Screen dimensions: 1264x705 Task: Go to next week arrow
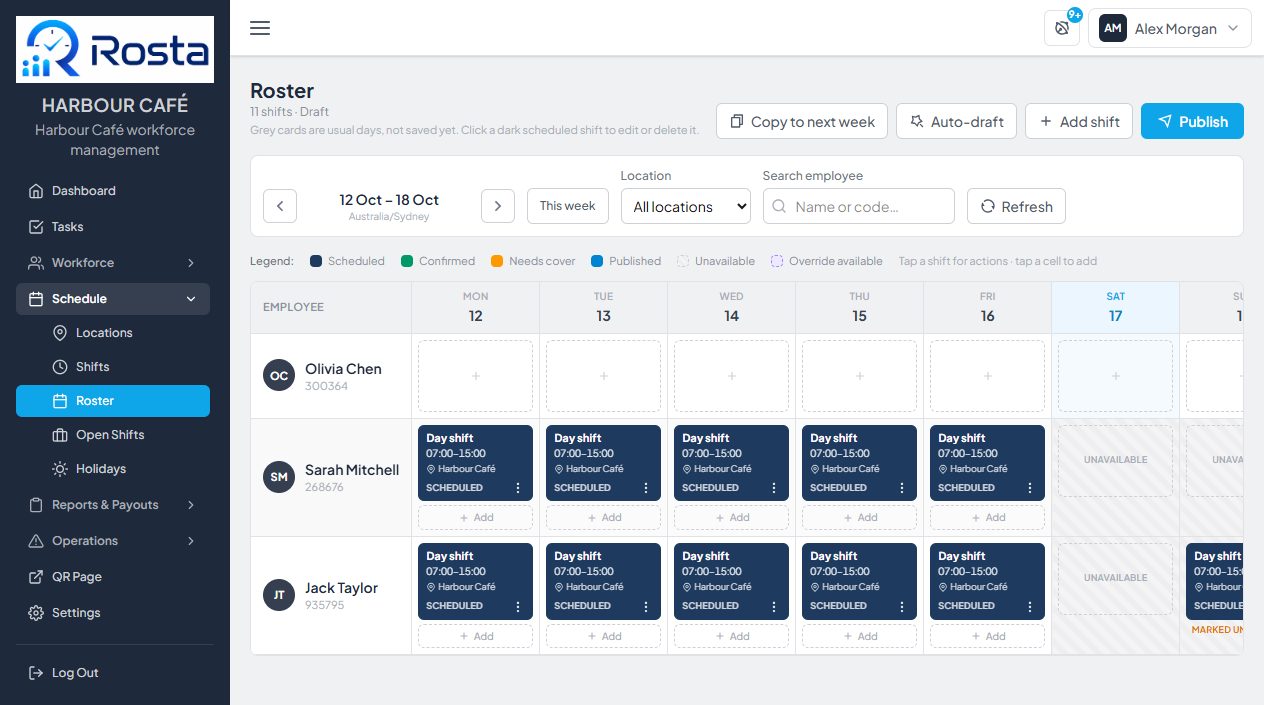click(498, 206)
